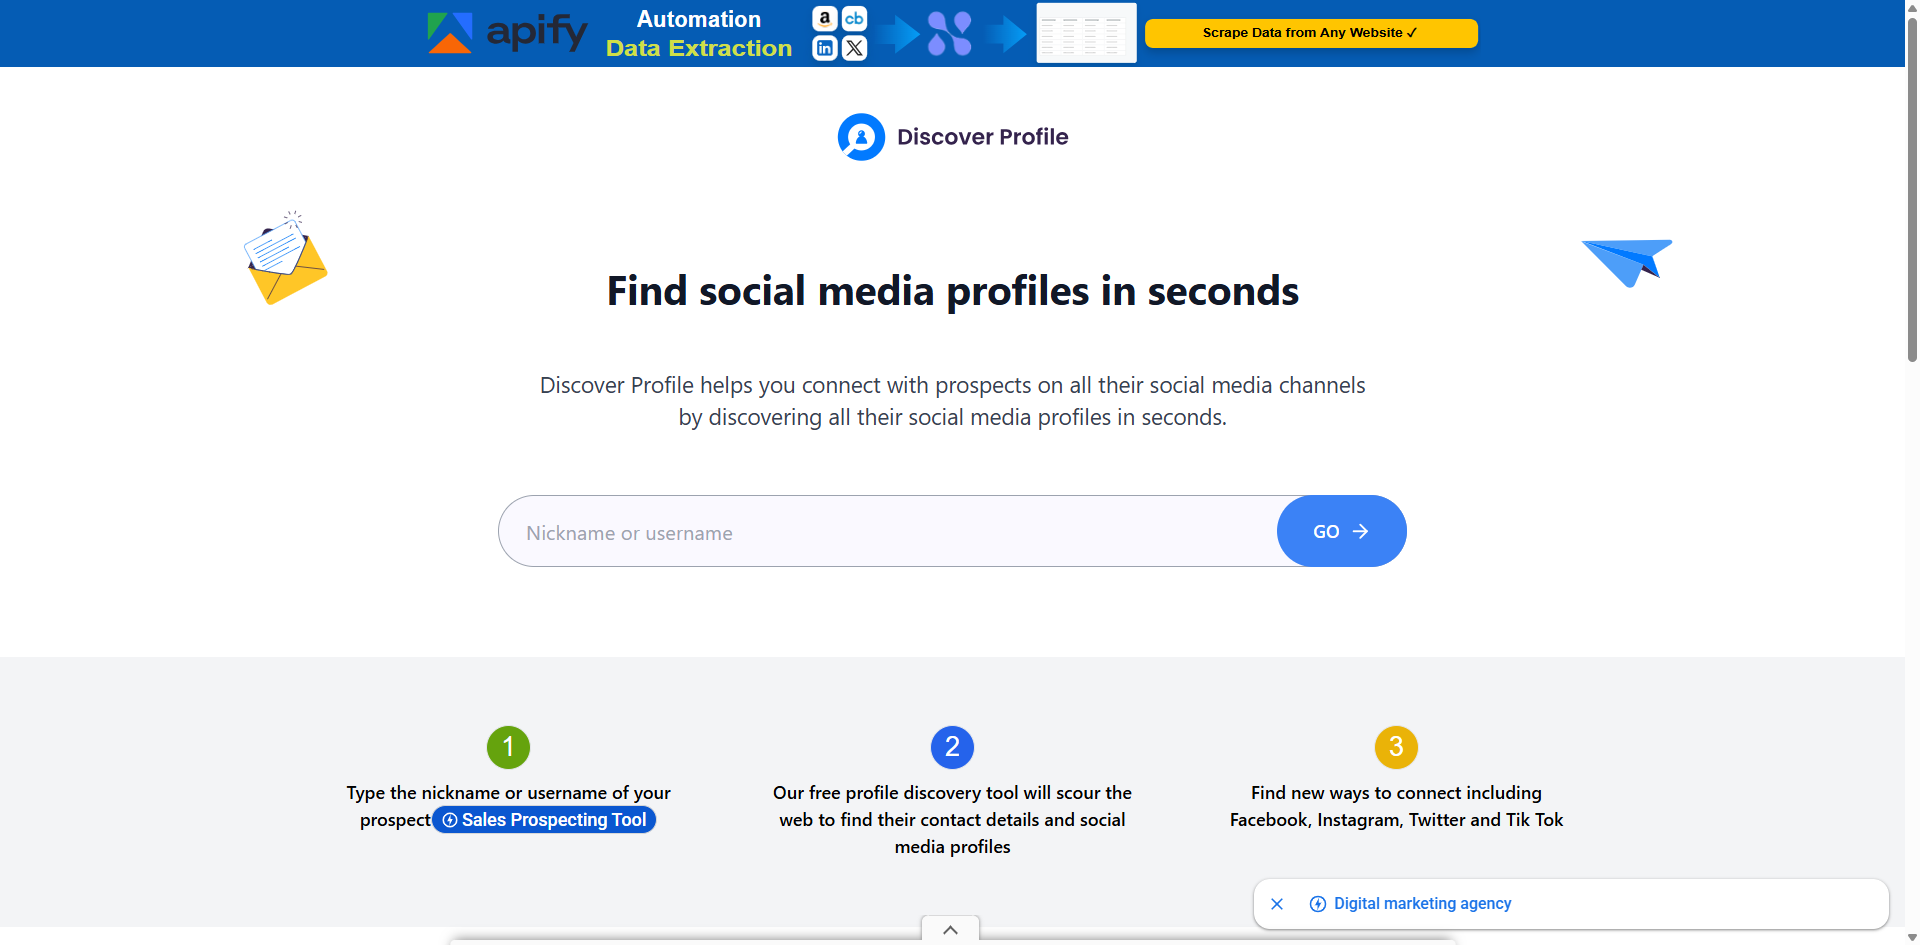The image size is (1920, 945).
Task: Expand the bottom panel via the up chevron
Action: (950, 930)
